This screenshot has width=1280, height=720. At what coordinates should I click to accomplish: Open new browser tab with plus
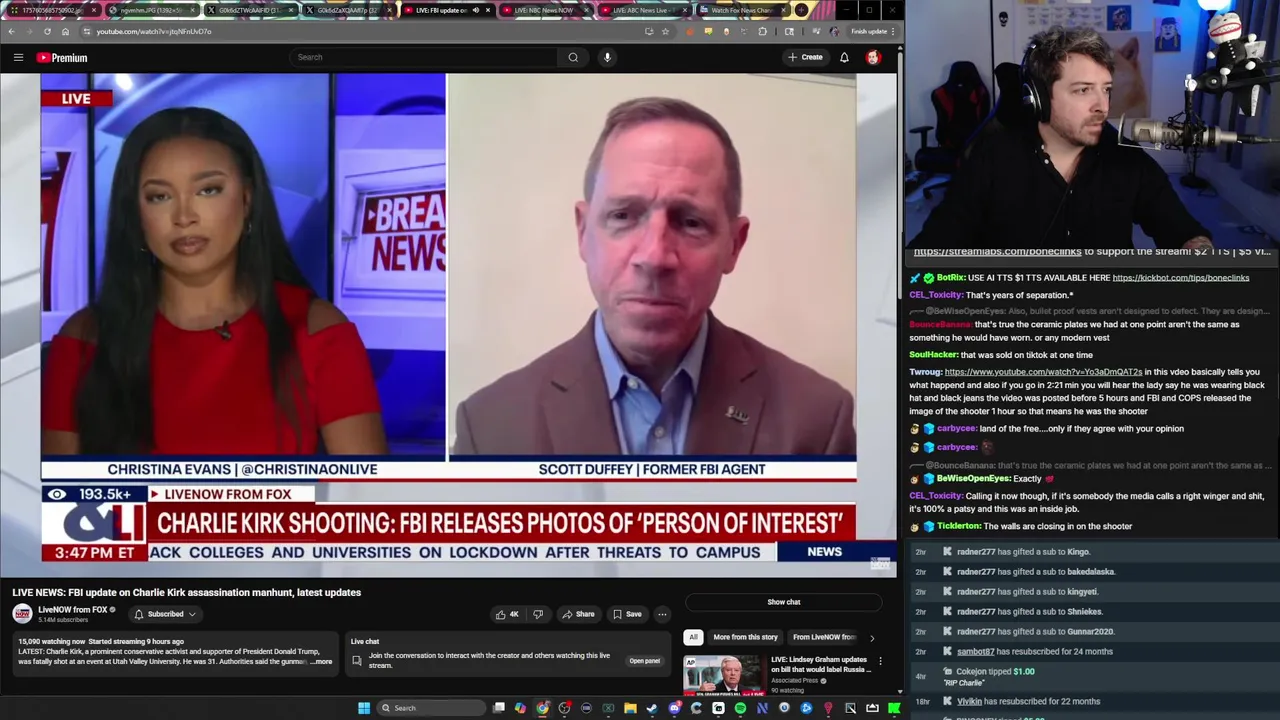click(802, 10)
